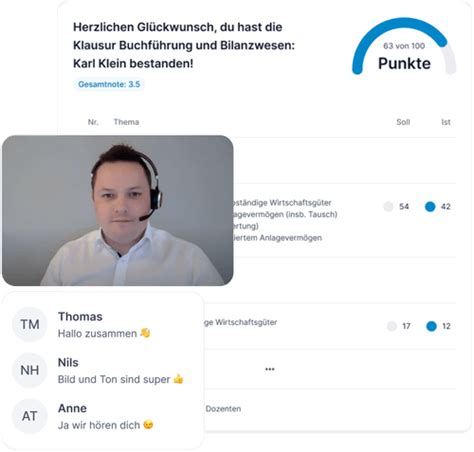Click the blue Ist dot next to 12
The width and height of the screenshot is (474, 452).
(432, 326)
